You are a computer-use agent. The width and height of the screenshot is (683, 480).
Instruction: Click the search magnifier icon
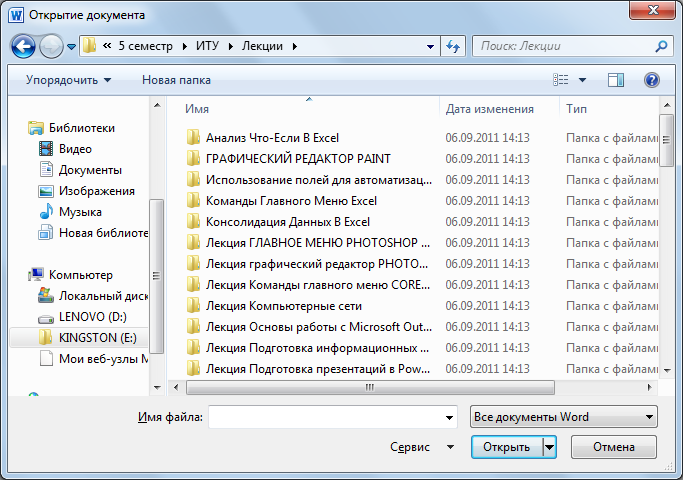point(661,46)
